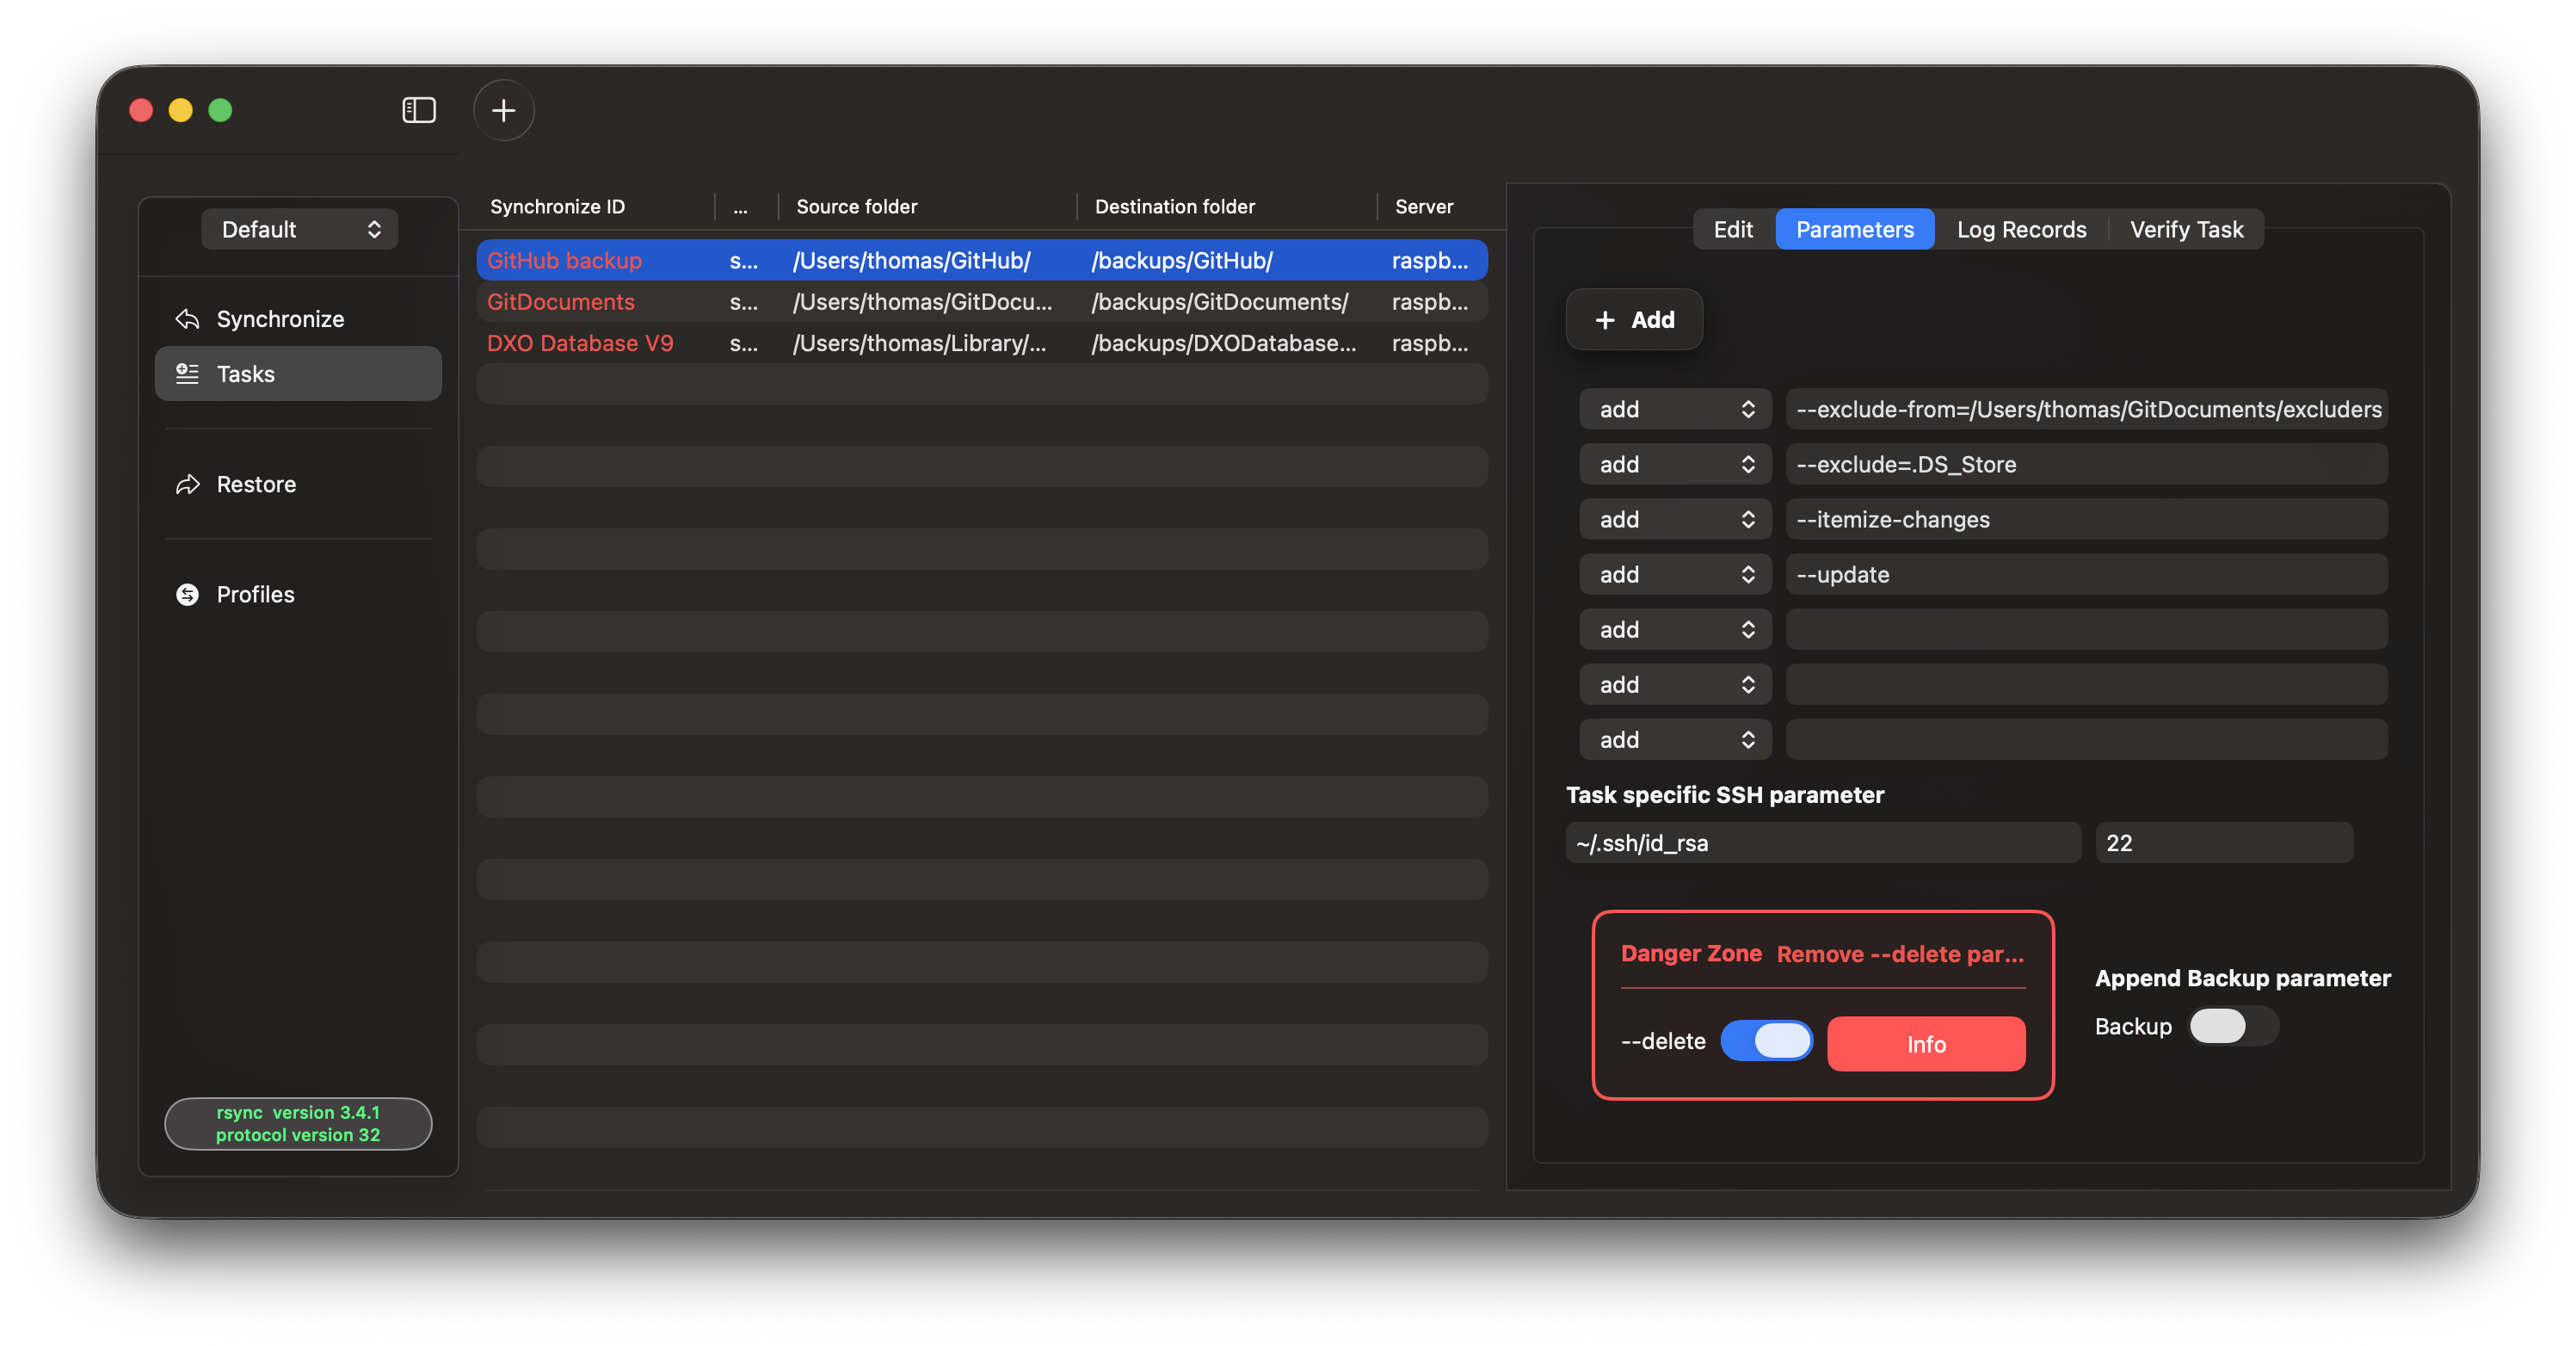Open the Edit tab
This screenshot has width=2576, height=1346.
pyautogui.click(x=1732, y=230)
